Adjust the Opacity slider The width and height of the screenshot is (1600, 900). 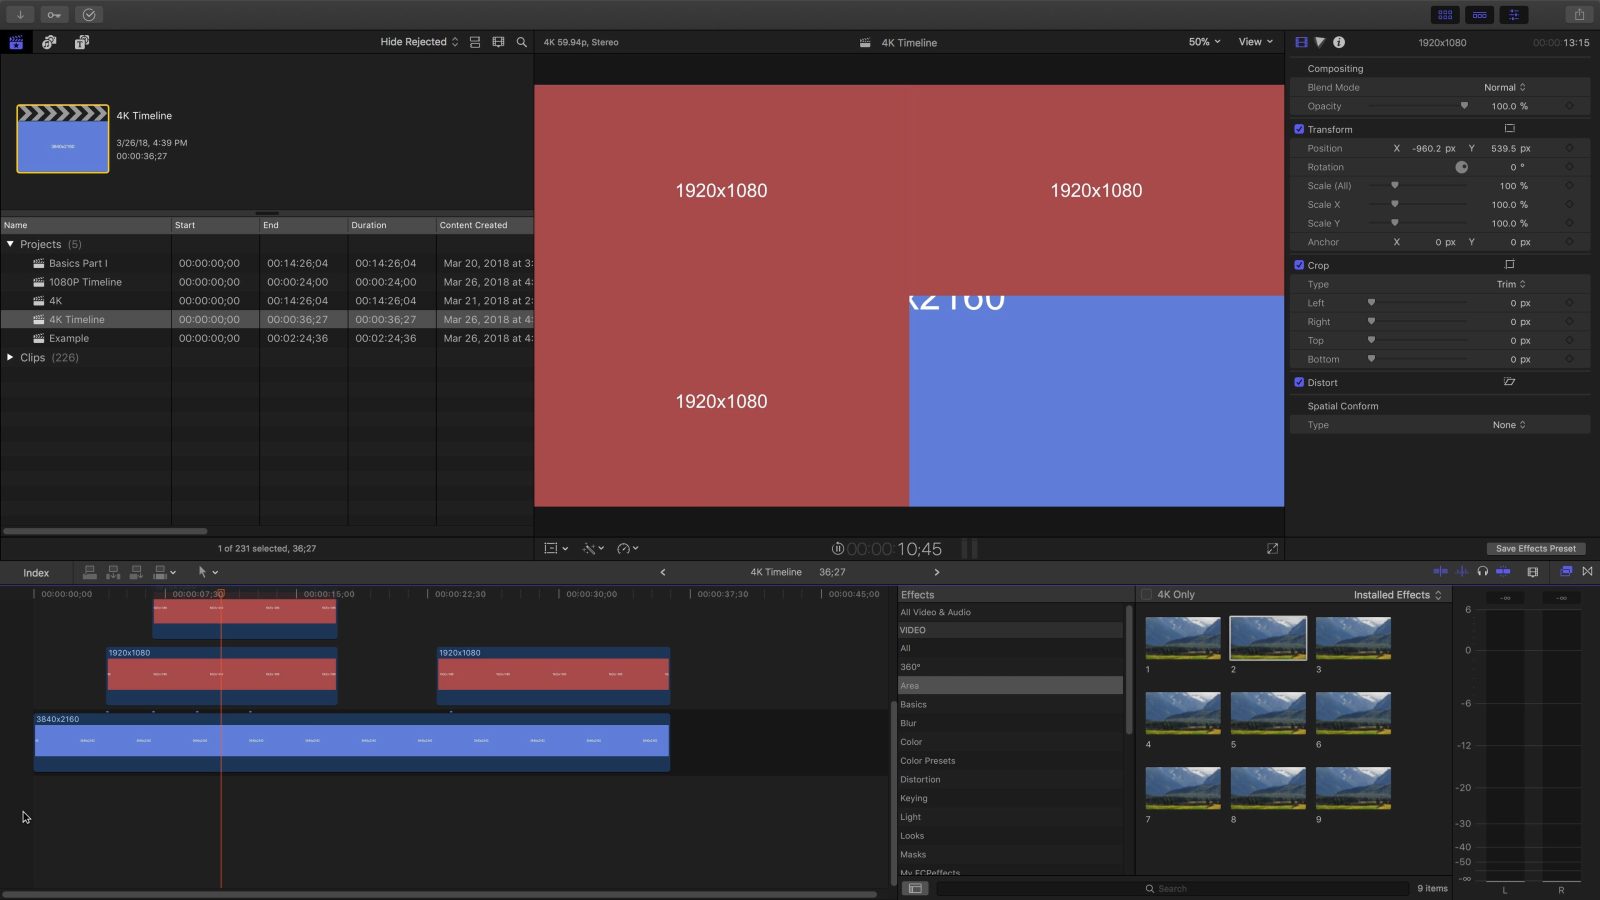1464,106
